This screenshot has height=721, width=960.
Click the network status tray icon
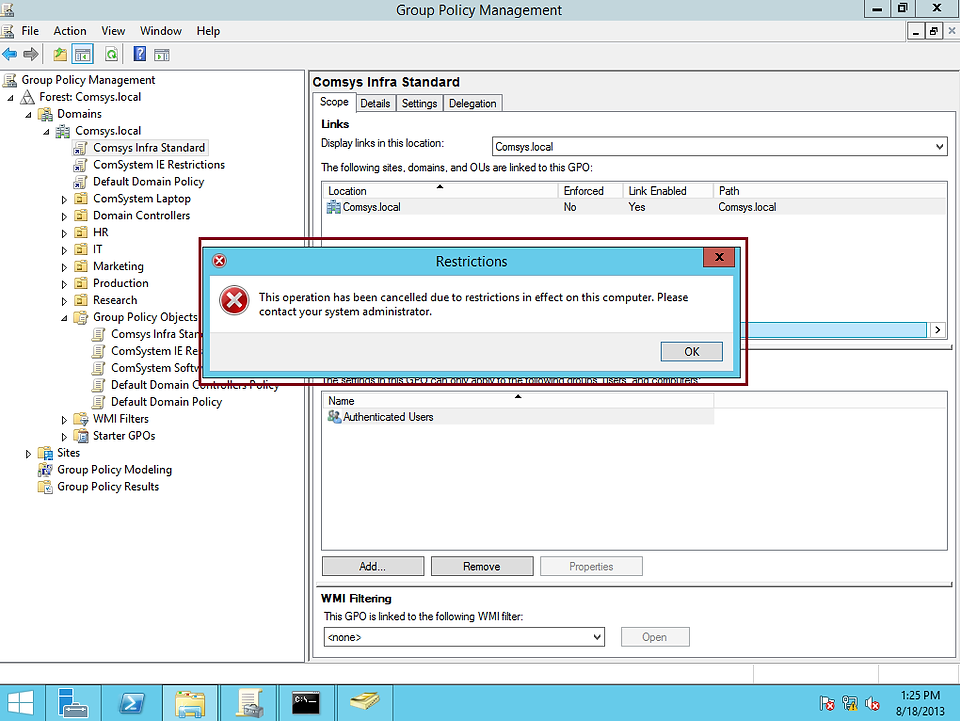850,704
